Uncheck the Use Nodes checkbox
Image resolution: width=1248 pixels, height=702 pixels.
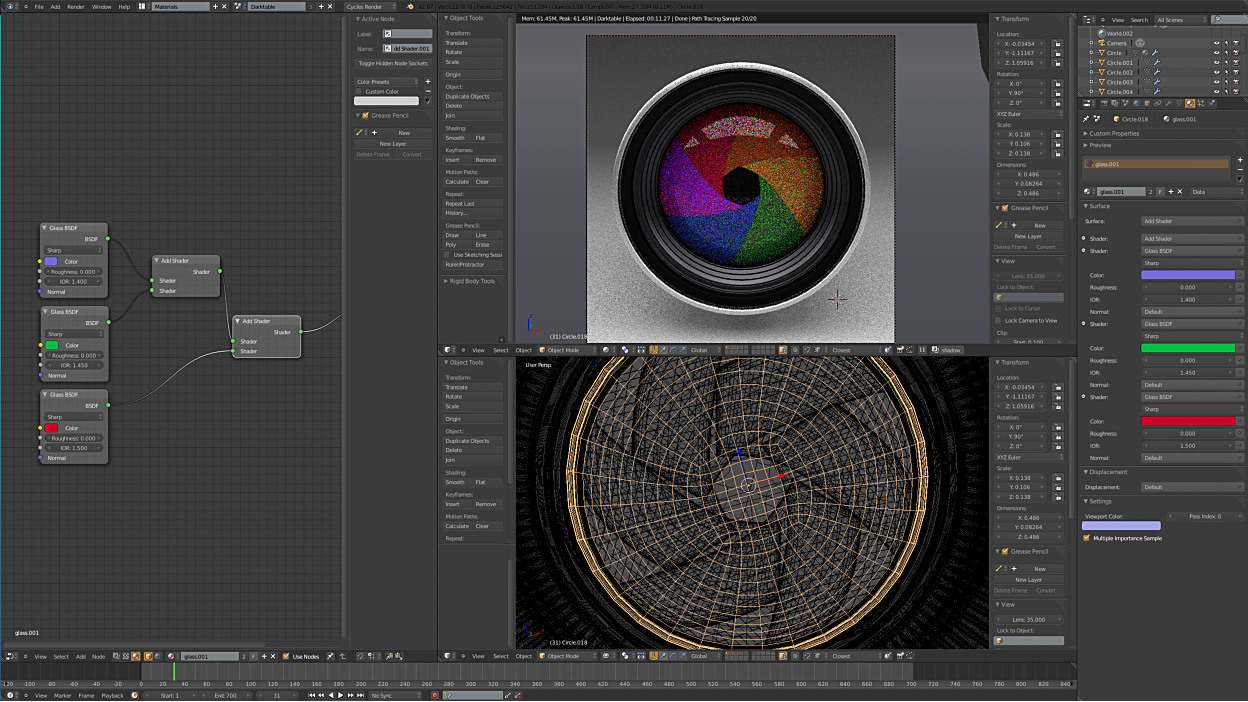click(286, 656)
